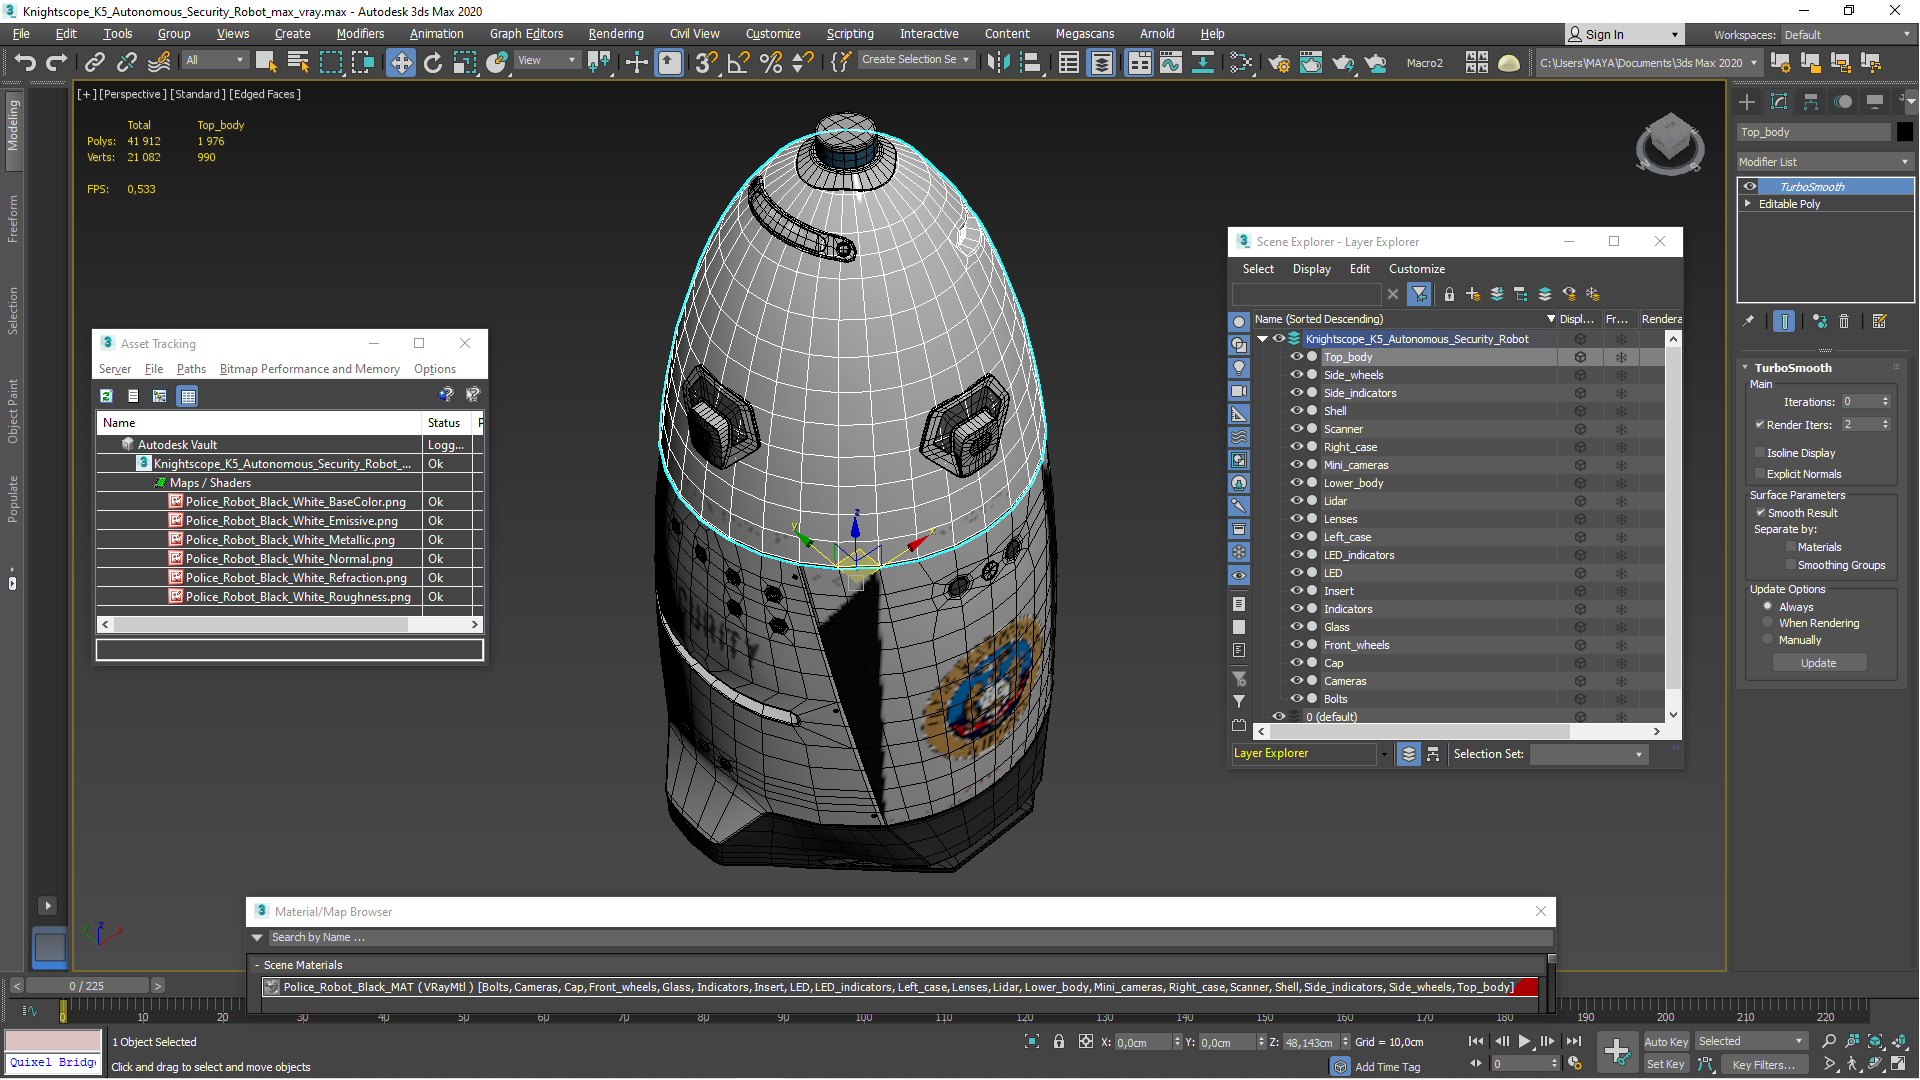The image size is (1920, 1080).
Task: Click the Update button in TurboSmooth
Action: 1818,663
